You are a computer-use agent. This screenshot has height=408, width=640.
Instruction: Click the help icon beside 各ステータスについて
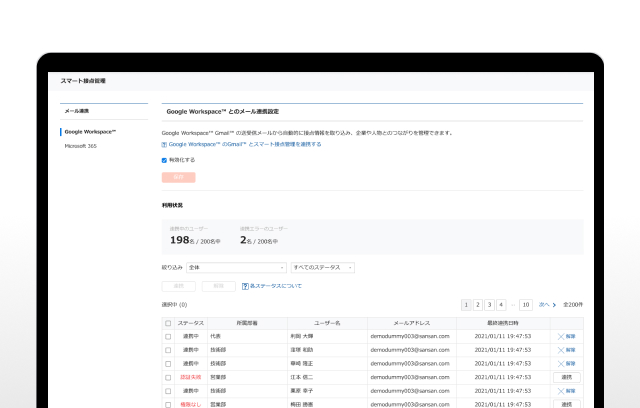point(245,286)
